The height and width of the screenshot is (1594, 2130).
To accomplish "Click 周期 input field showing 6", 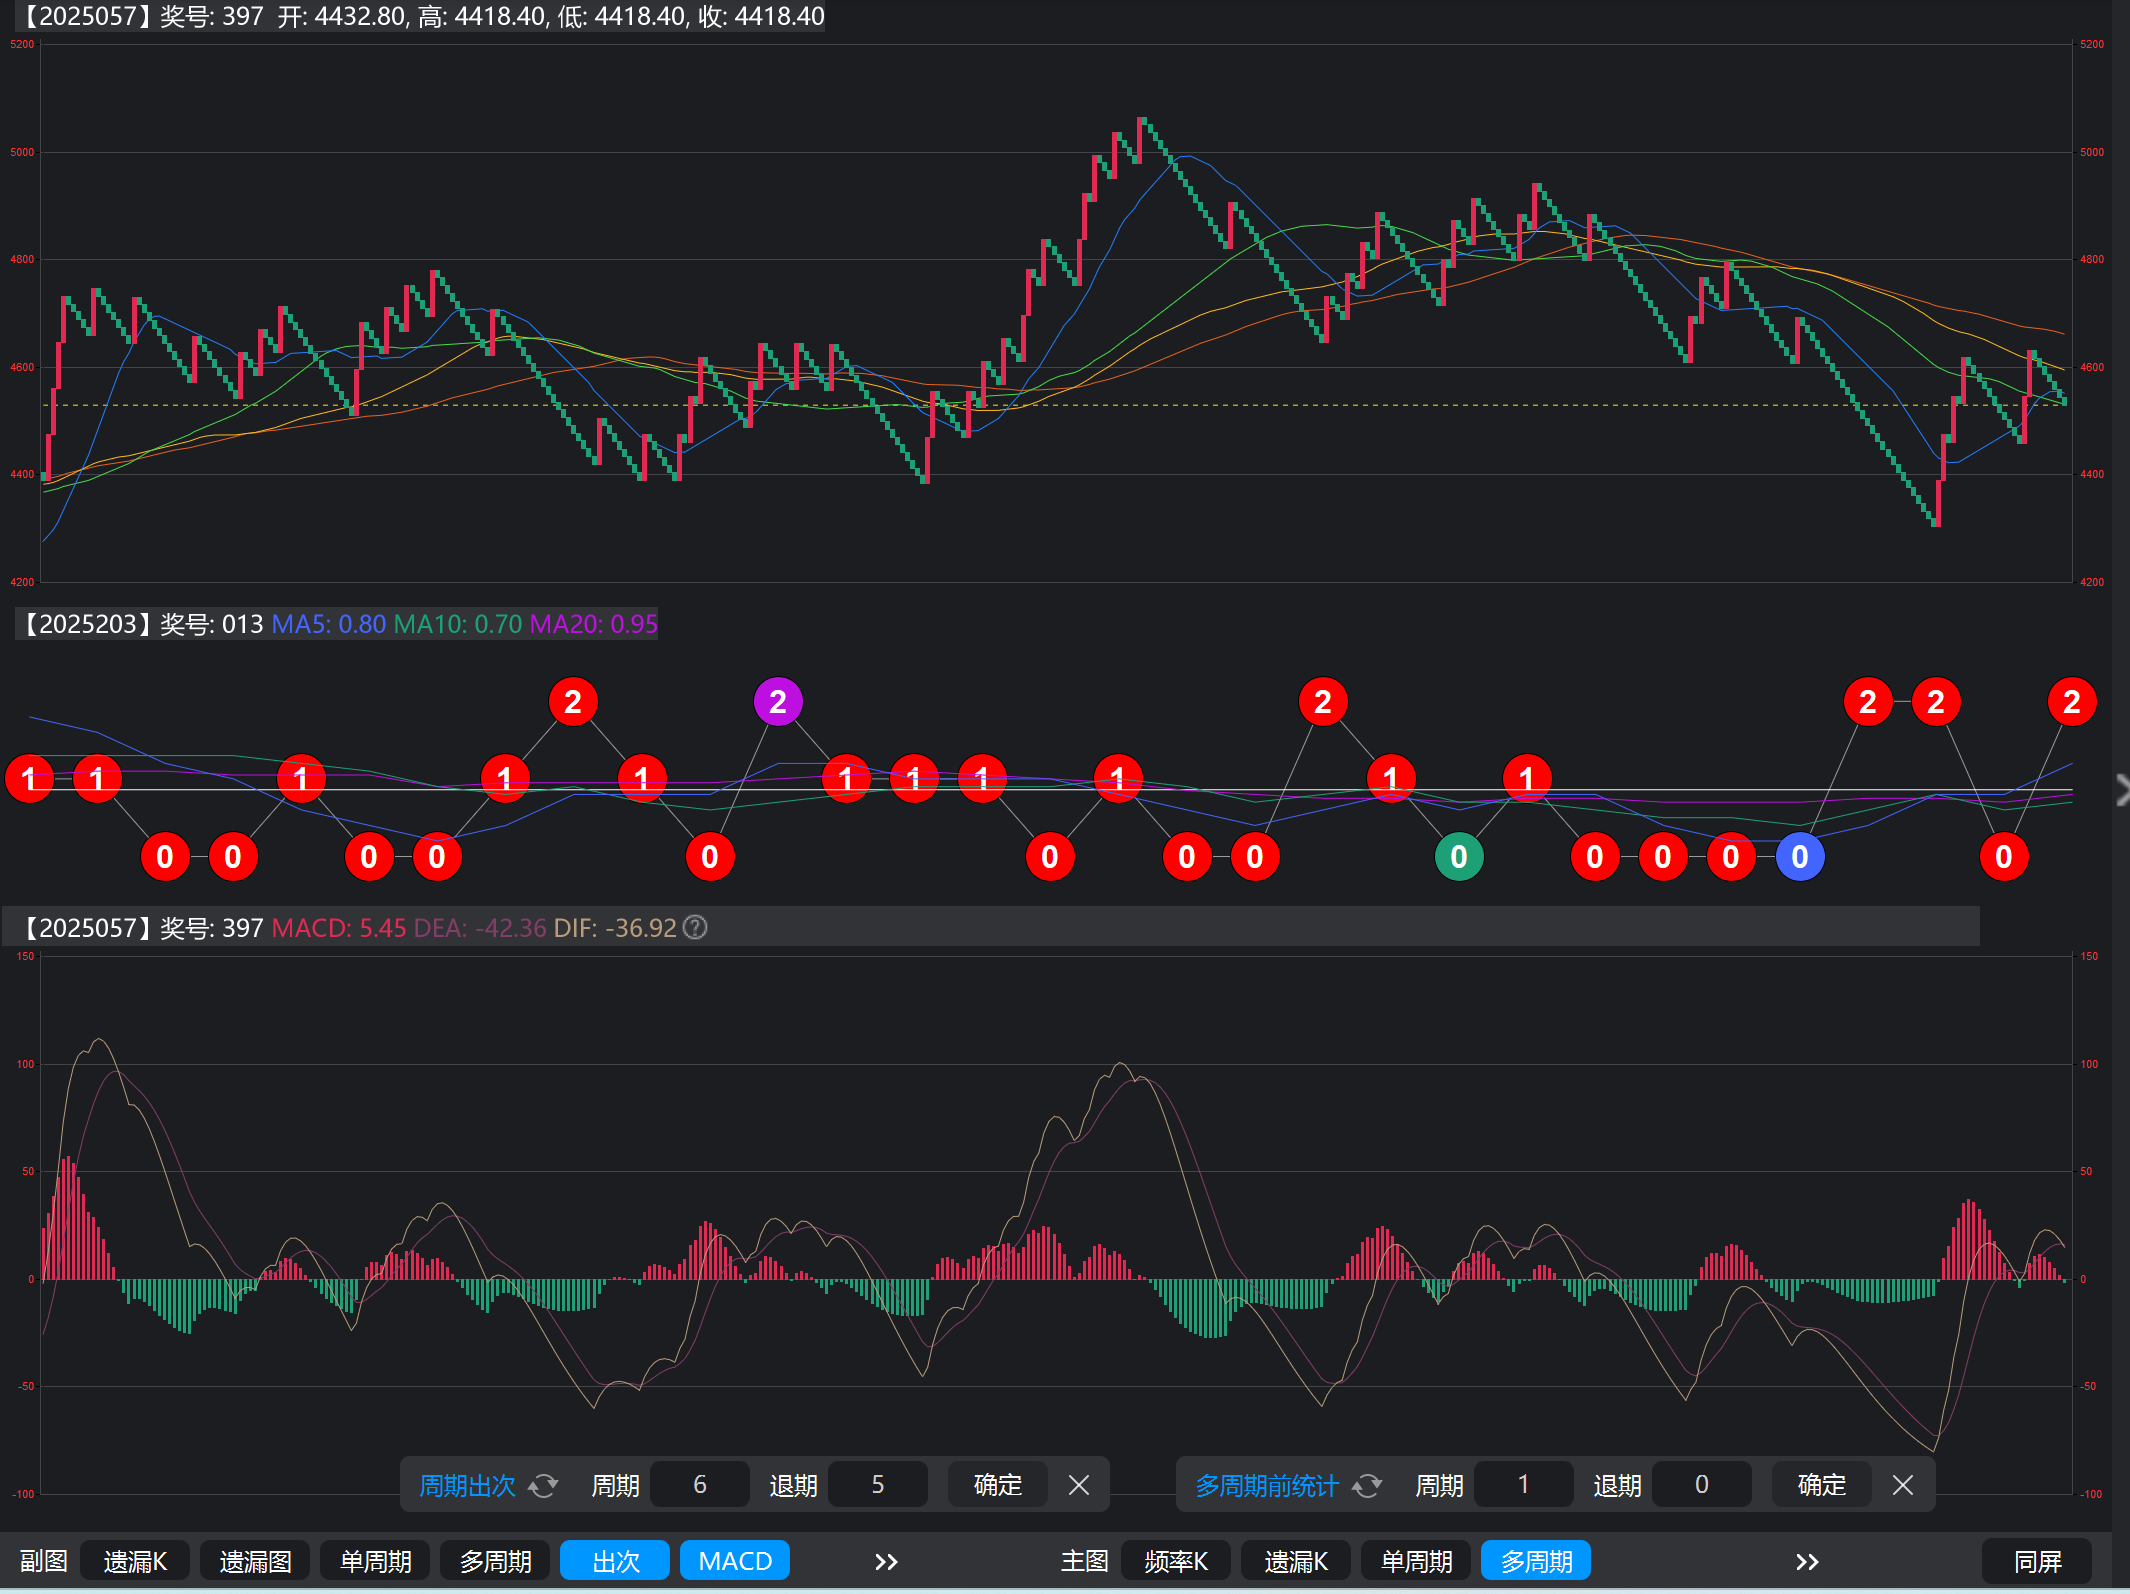I will [x=699, y=1485].
